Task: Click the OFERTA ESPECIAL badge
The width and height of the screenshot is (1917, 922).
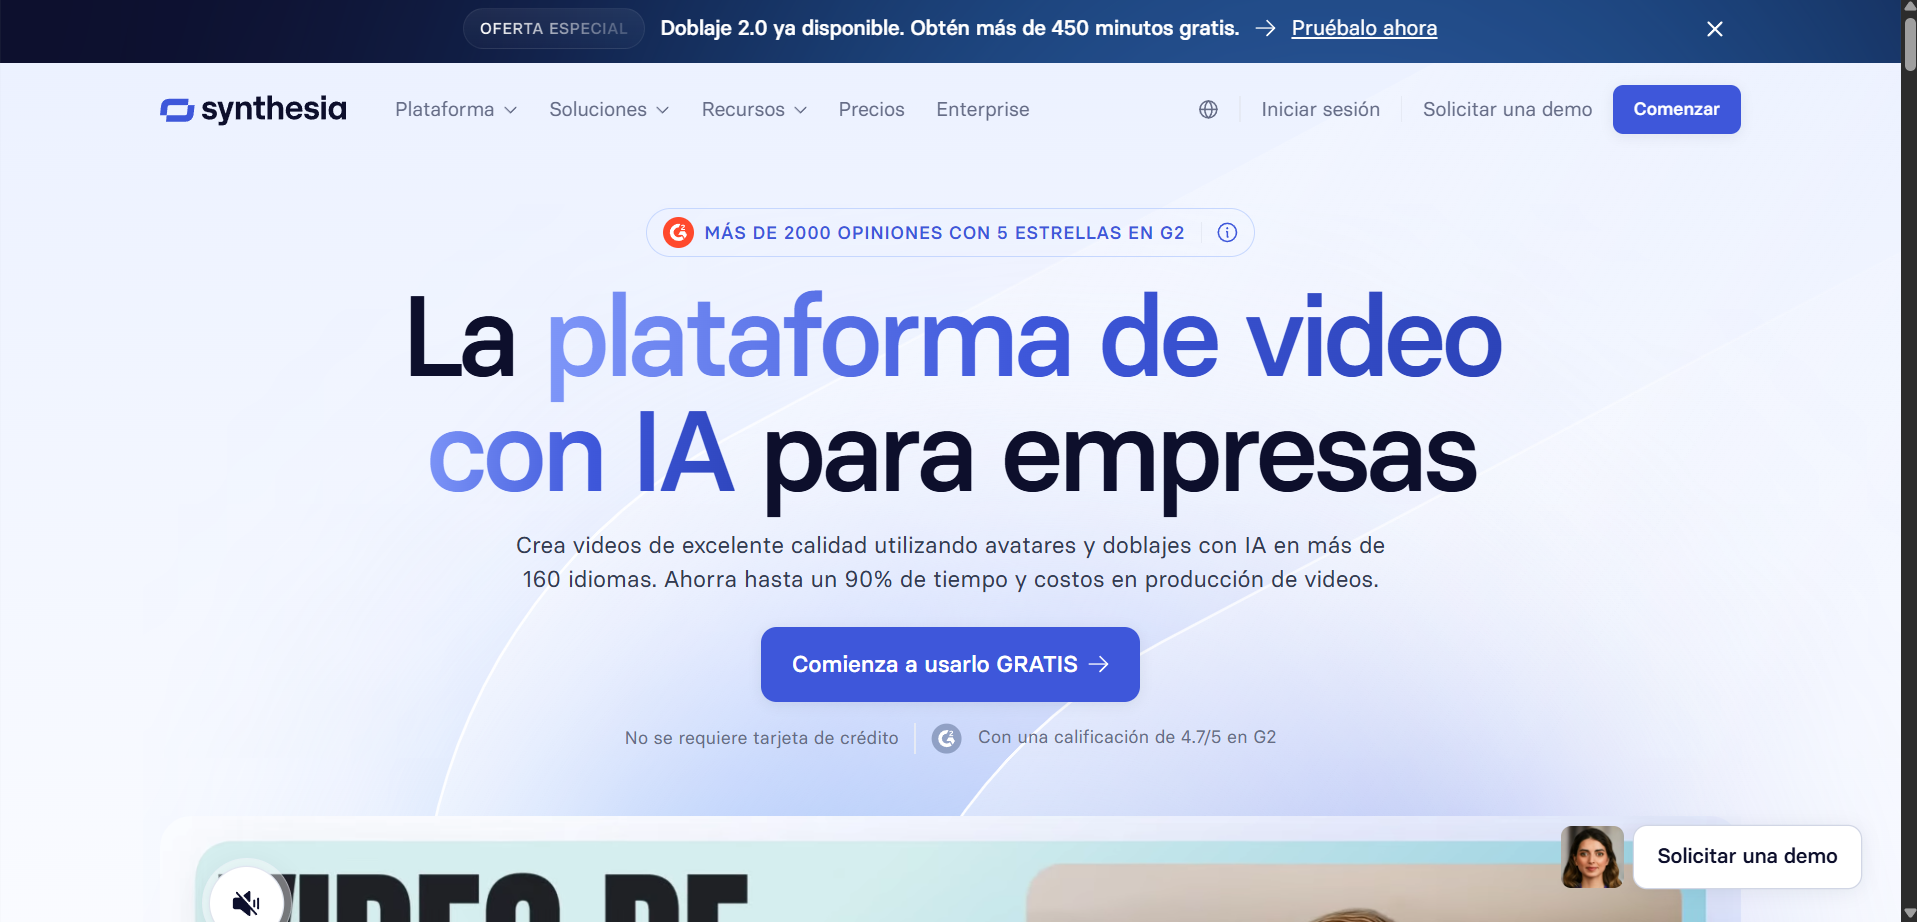Action: point(553,28)
